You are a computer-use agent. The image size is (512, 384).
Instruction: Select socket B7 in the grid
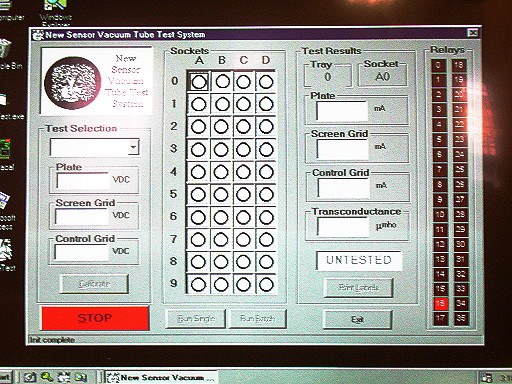click(222, 240)
